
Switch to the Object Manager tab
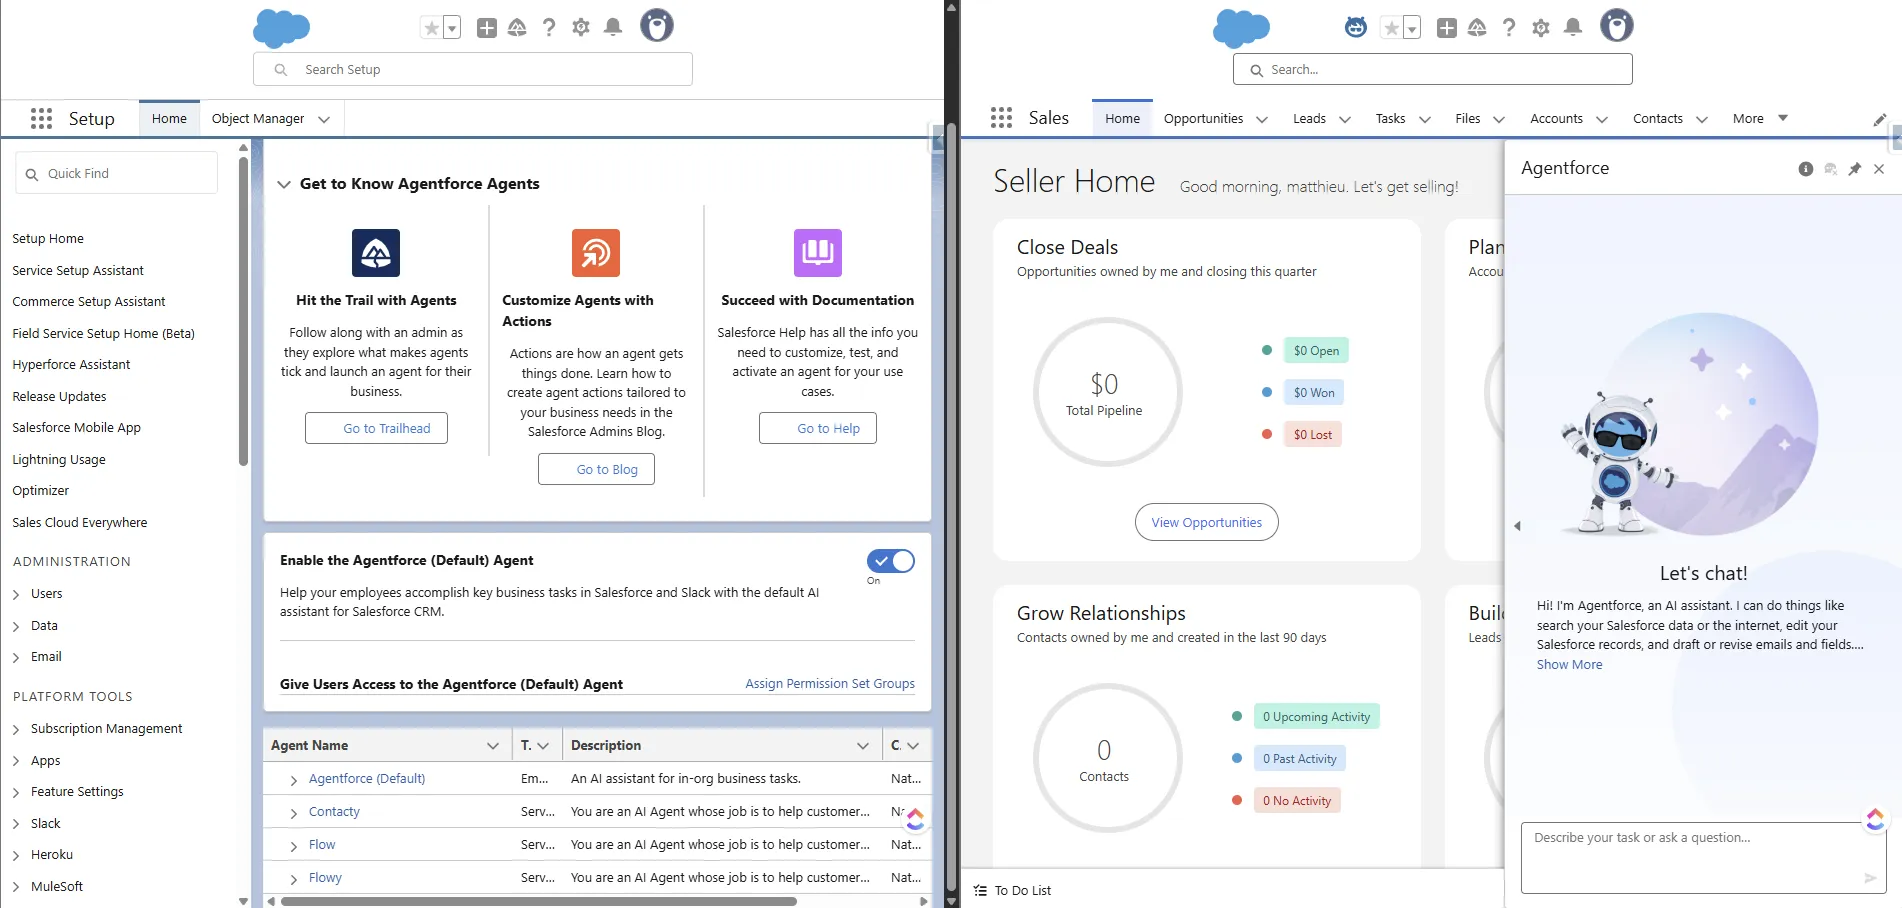(x=257, y=118)
